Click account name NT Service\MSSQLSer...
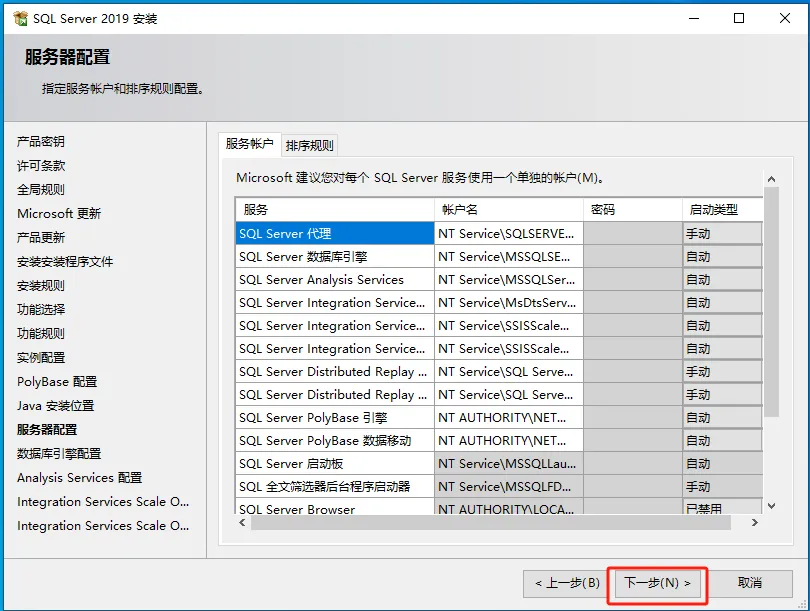The image size is (810, 611). tap(509, 280)
